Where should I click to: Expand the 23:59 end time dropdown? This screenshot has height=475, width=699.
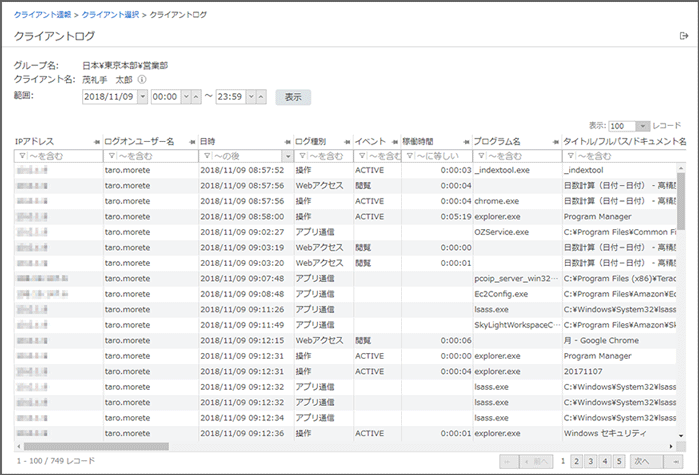point(252,97)
